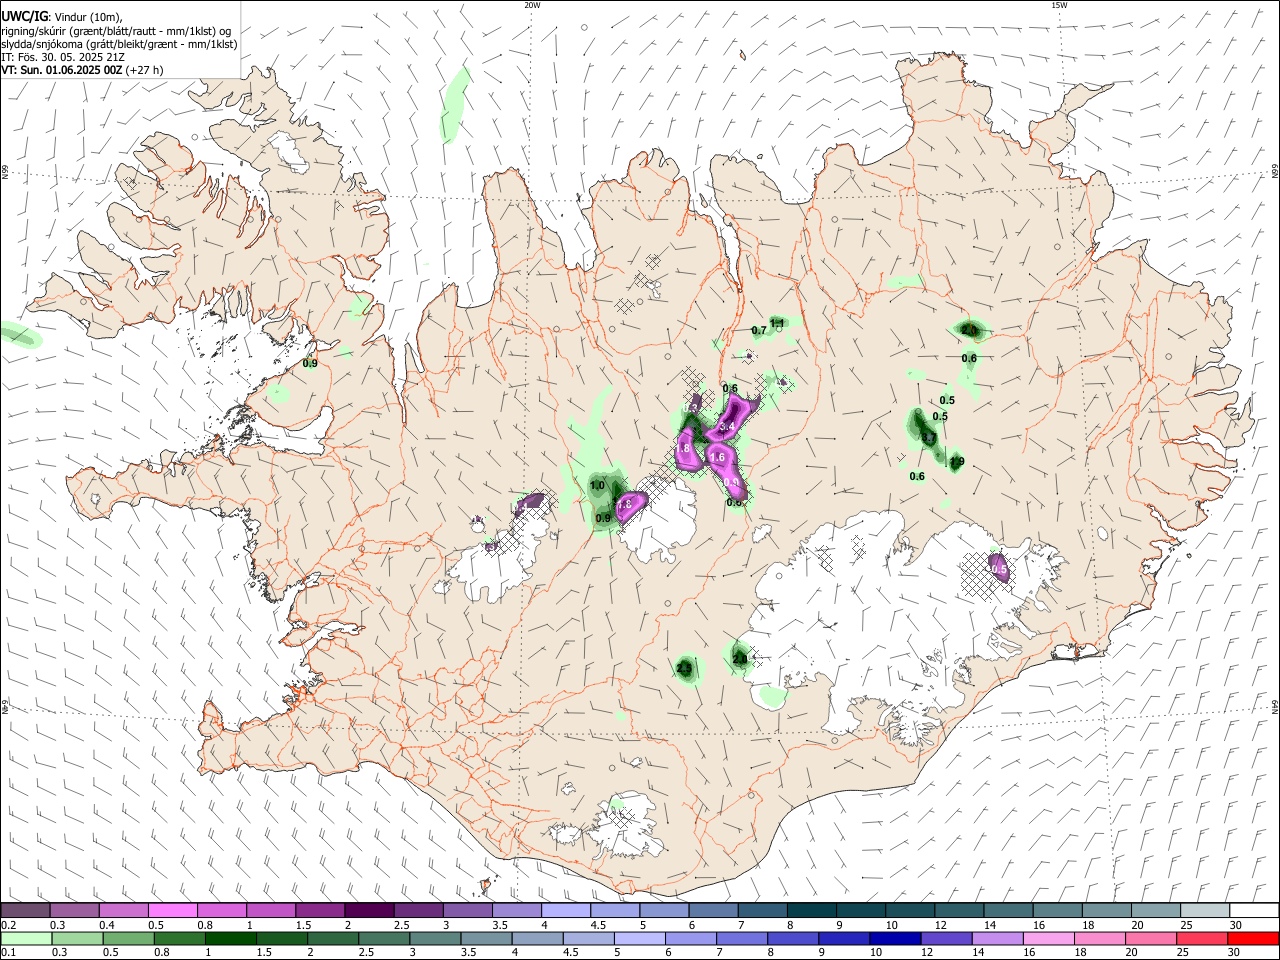Click the '0.2' tick label in upper legend
1280x960 pixels.
[8, 925]
